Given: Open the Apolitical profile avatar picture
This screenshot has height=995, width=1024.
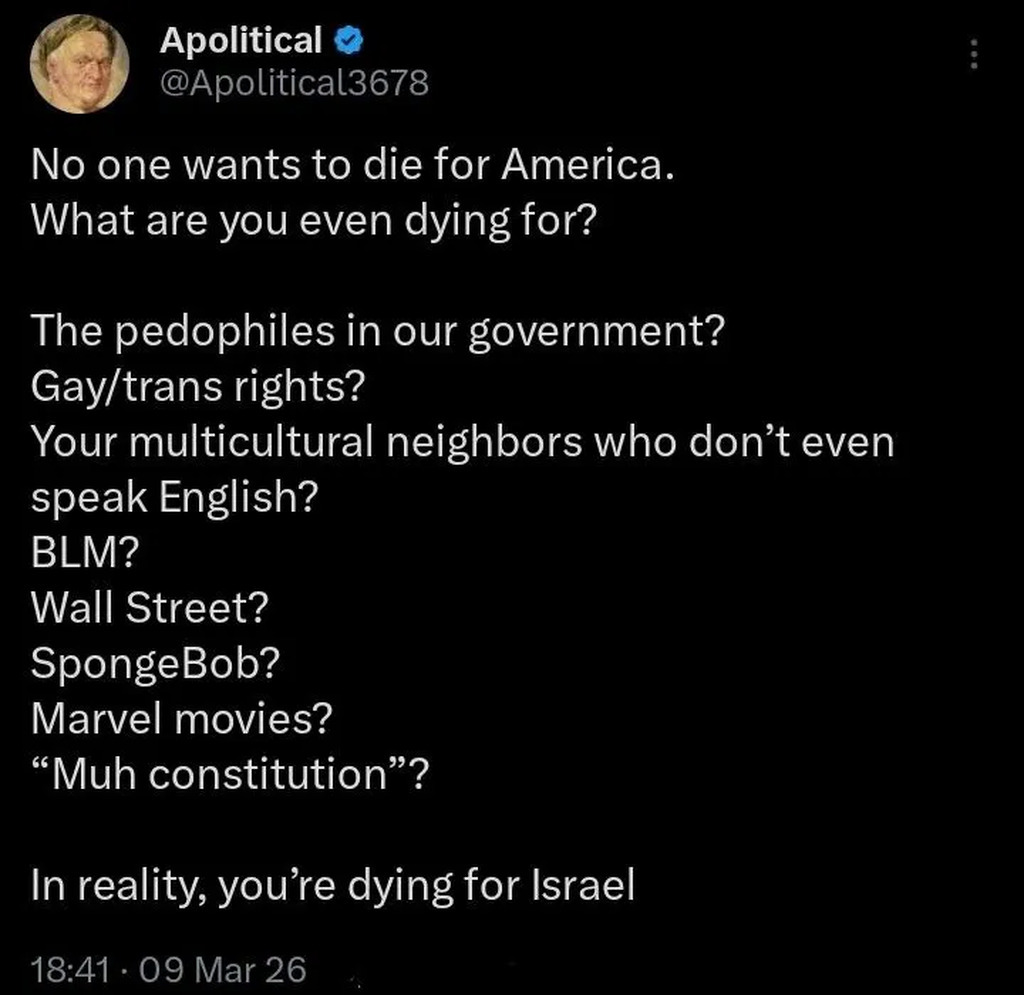Looking at the screenshot, I should pyautogui.click(x=79, y=64).
